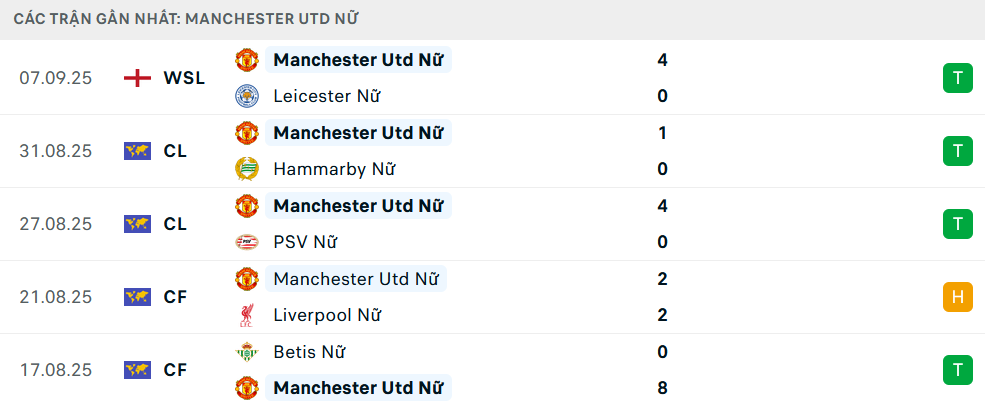Open the orange H draw result badge
Image resolution: width=985 pixels, height=403 pixels.
click(957, 297)
